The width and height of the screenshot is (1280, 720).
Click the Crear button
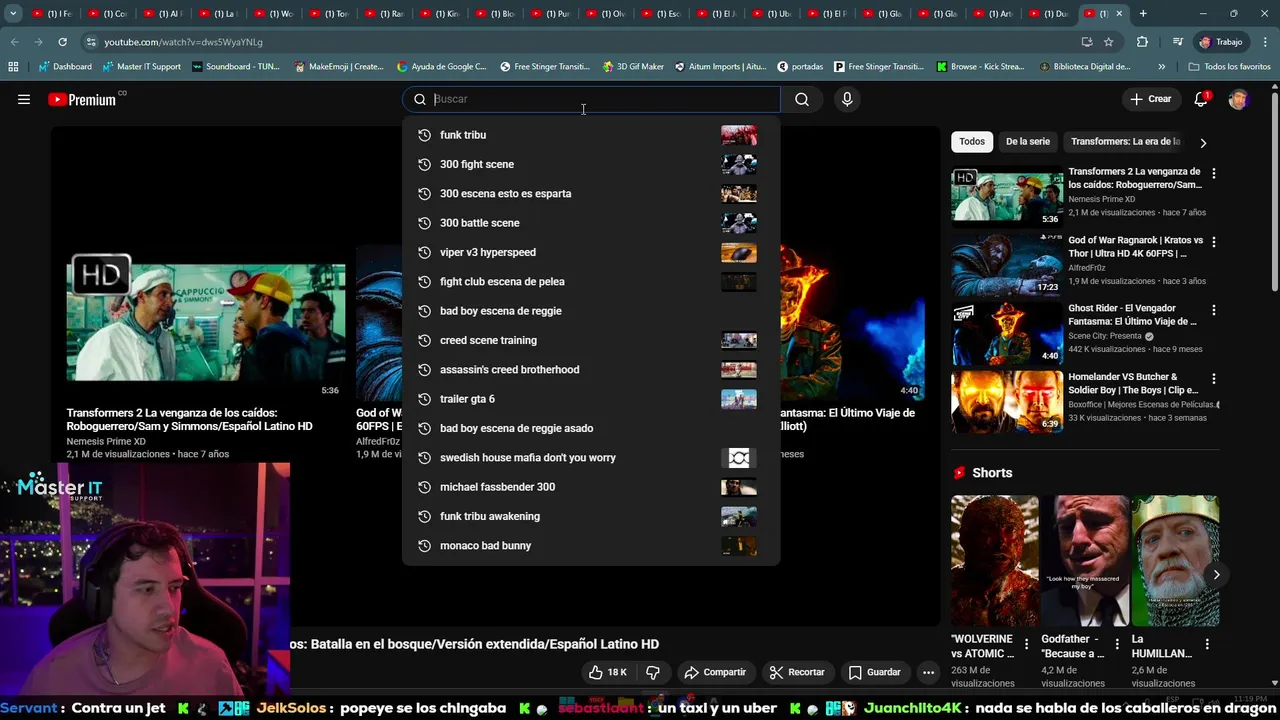point(1151,99)
